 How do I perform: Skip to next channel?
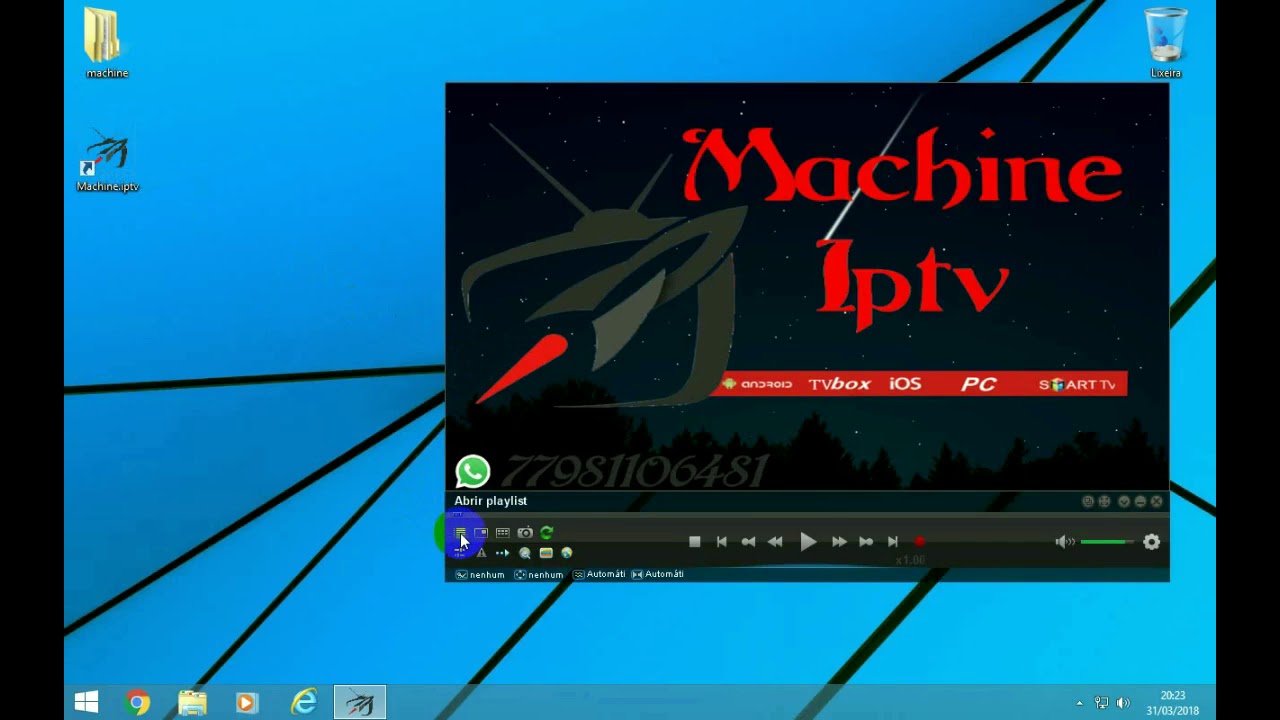pyautogui.click(x=892, y=541)
